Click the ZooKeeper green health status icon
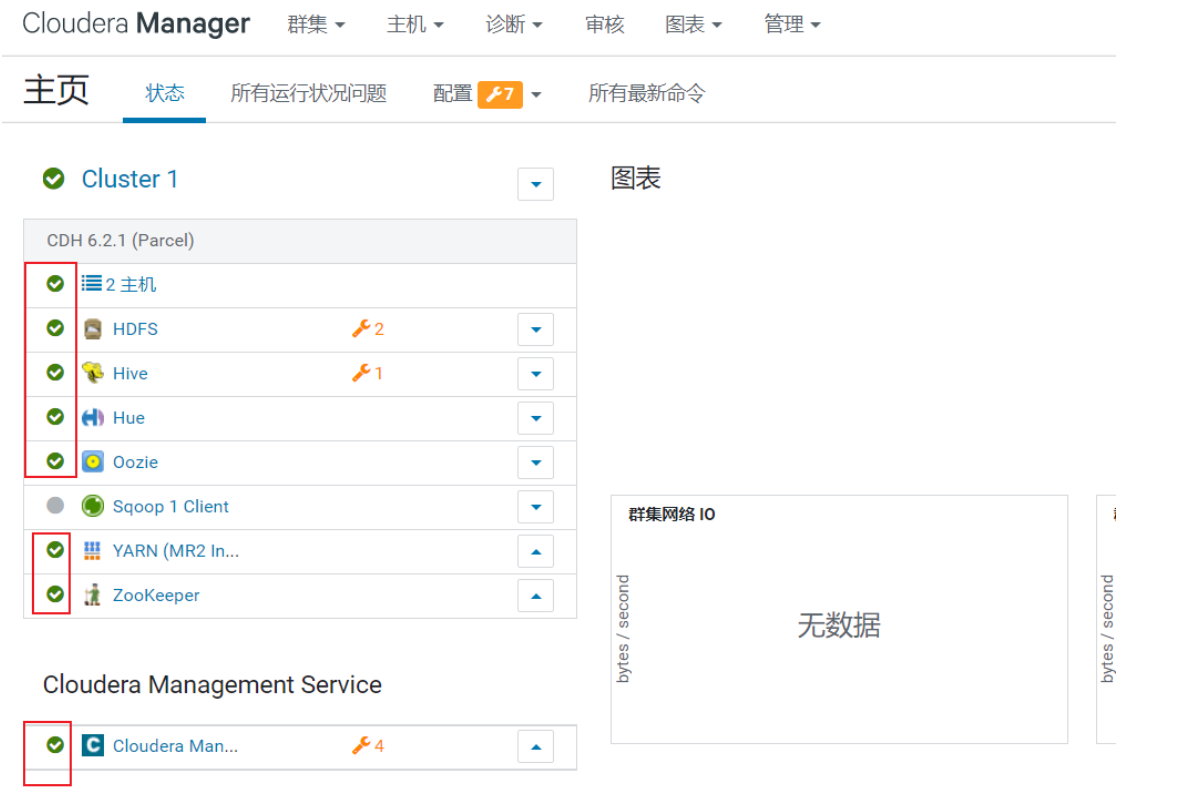This screenshot has height=800, width=1181. pyautogui.click(x=55, y=594)
